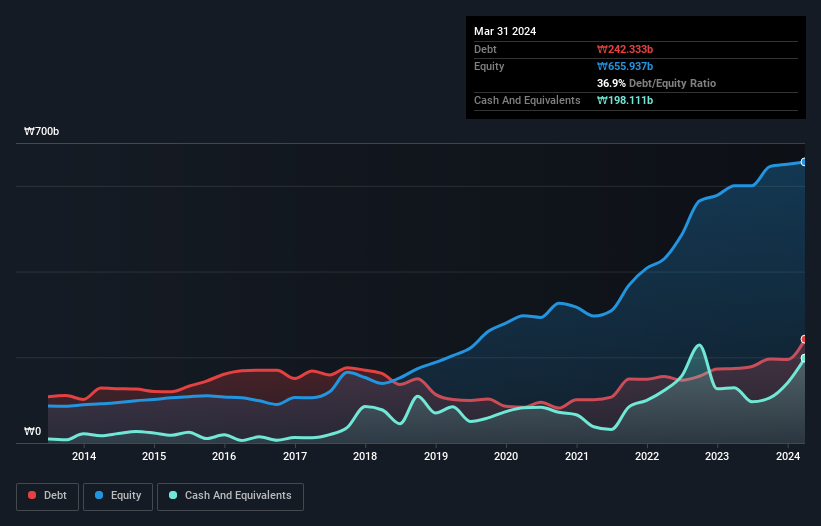Click the Equity label in tooltip
Viewport: 821px width, 526px height.
click(x=489, y=66)
